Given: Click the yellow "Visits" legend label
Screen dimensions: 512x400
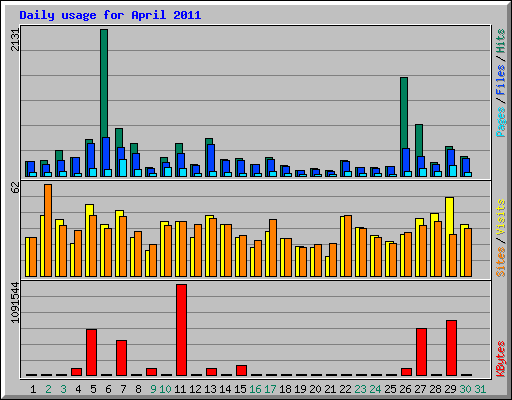Looking at the screenshot, I should point(500,218).
